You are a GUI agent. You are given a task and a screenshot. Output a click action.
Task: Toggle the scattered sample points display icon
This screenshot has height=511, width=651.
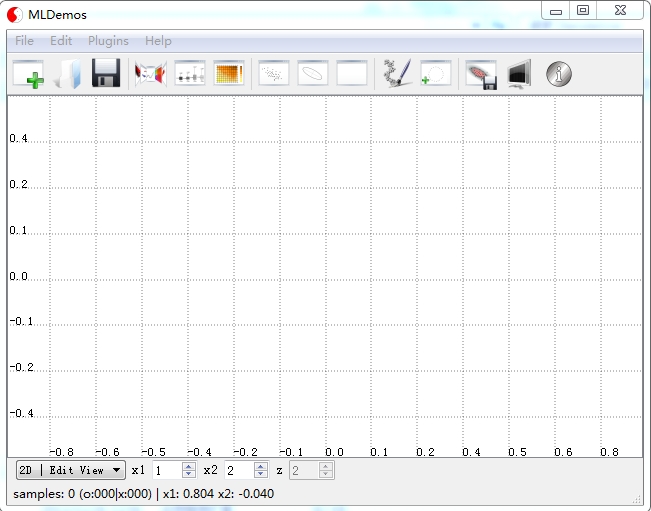(274, 73)
